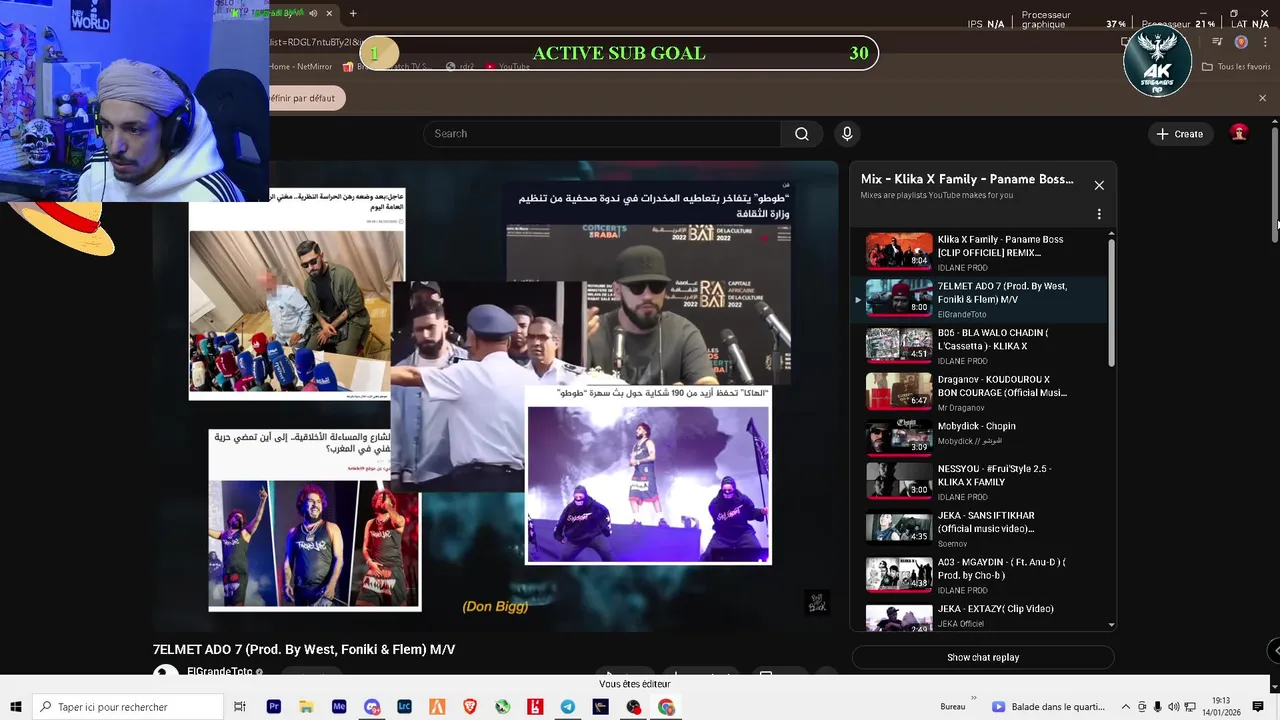This screenshot has width=1280, height=720.
Task: Open the Windows Start menu
Action: point(16,707)
